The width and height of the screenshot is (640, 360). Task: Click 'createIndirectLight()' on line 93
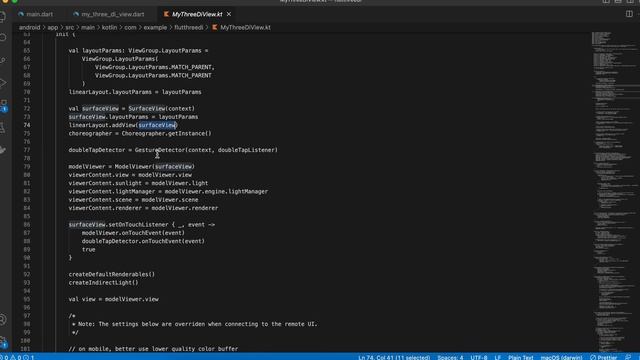pyautogui.click(x=103, y=282)
